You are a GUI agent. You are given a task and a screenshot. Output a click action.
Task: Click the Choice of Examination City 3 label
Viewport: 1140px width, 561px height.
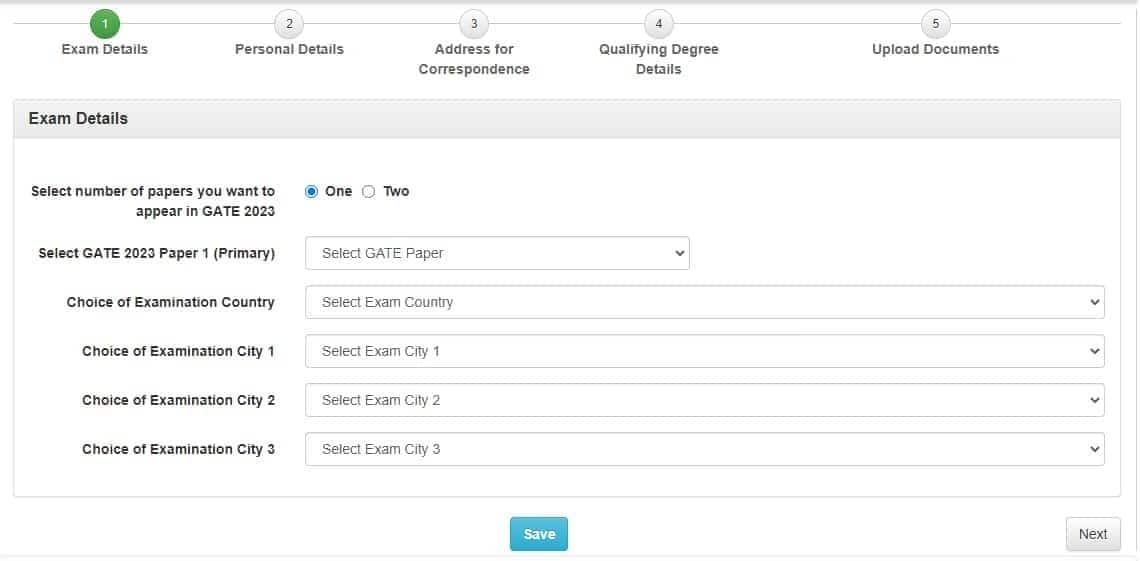pos(178,449)
